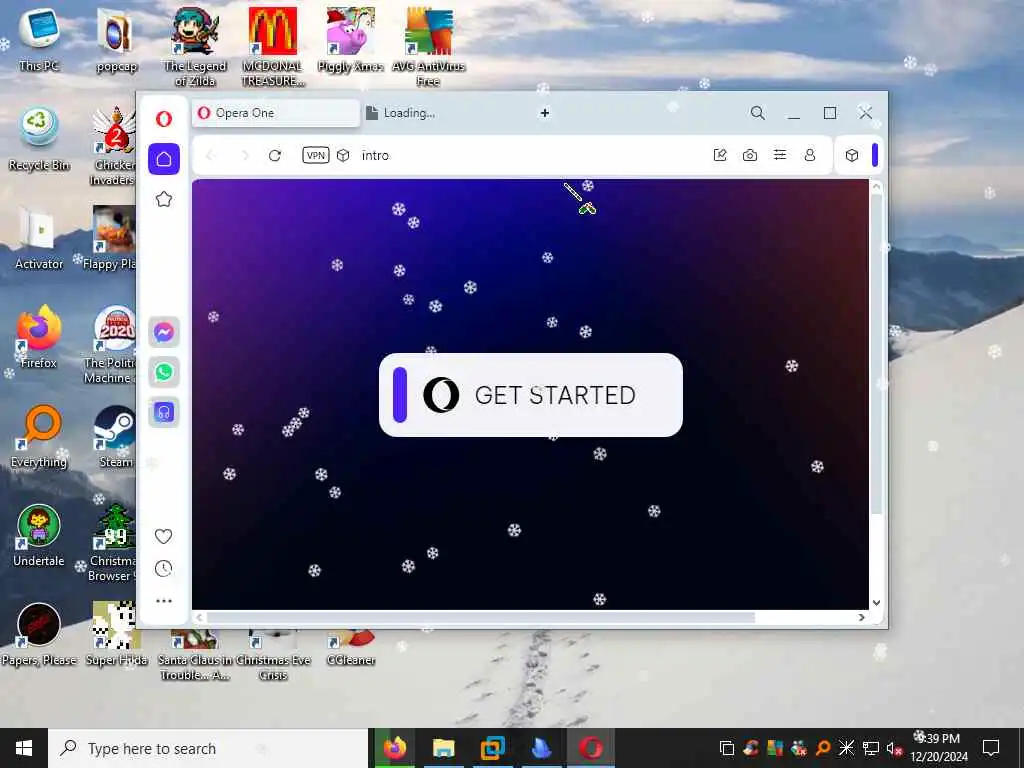The image size is (1024, 768).
Task: Select Papers, Please desktop shortcut
Action: (39, 633)
